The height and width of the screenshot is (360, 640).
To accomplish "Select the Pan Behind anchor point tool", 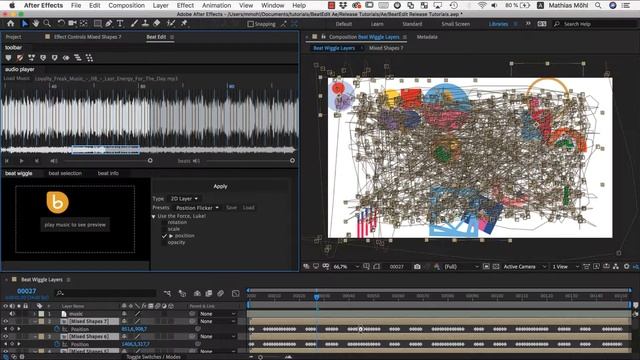I will click(84, 24).
